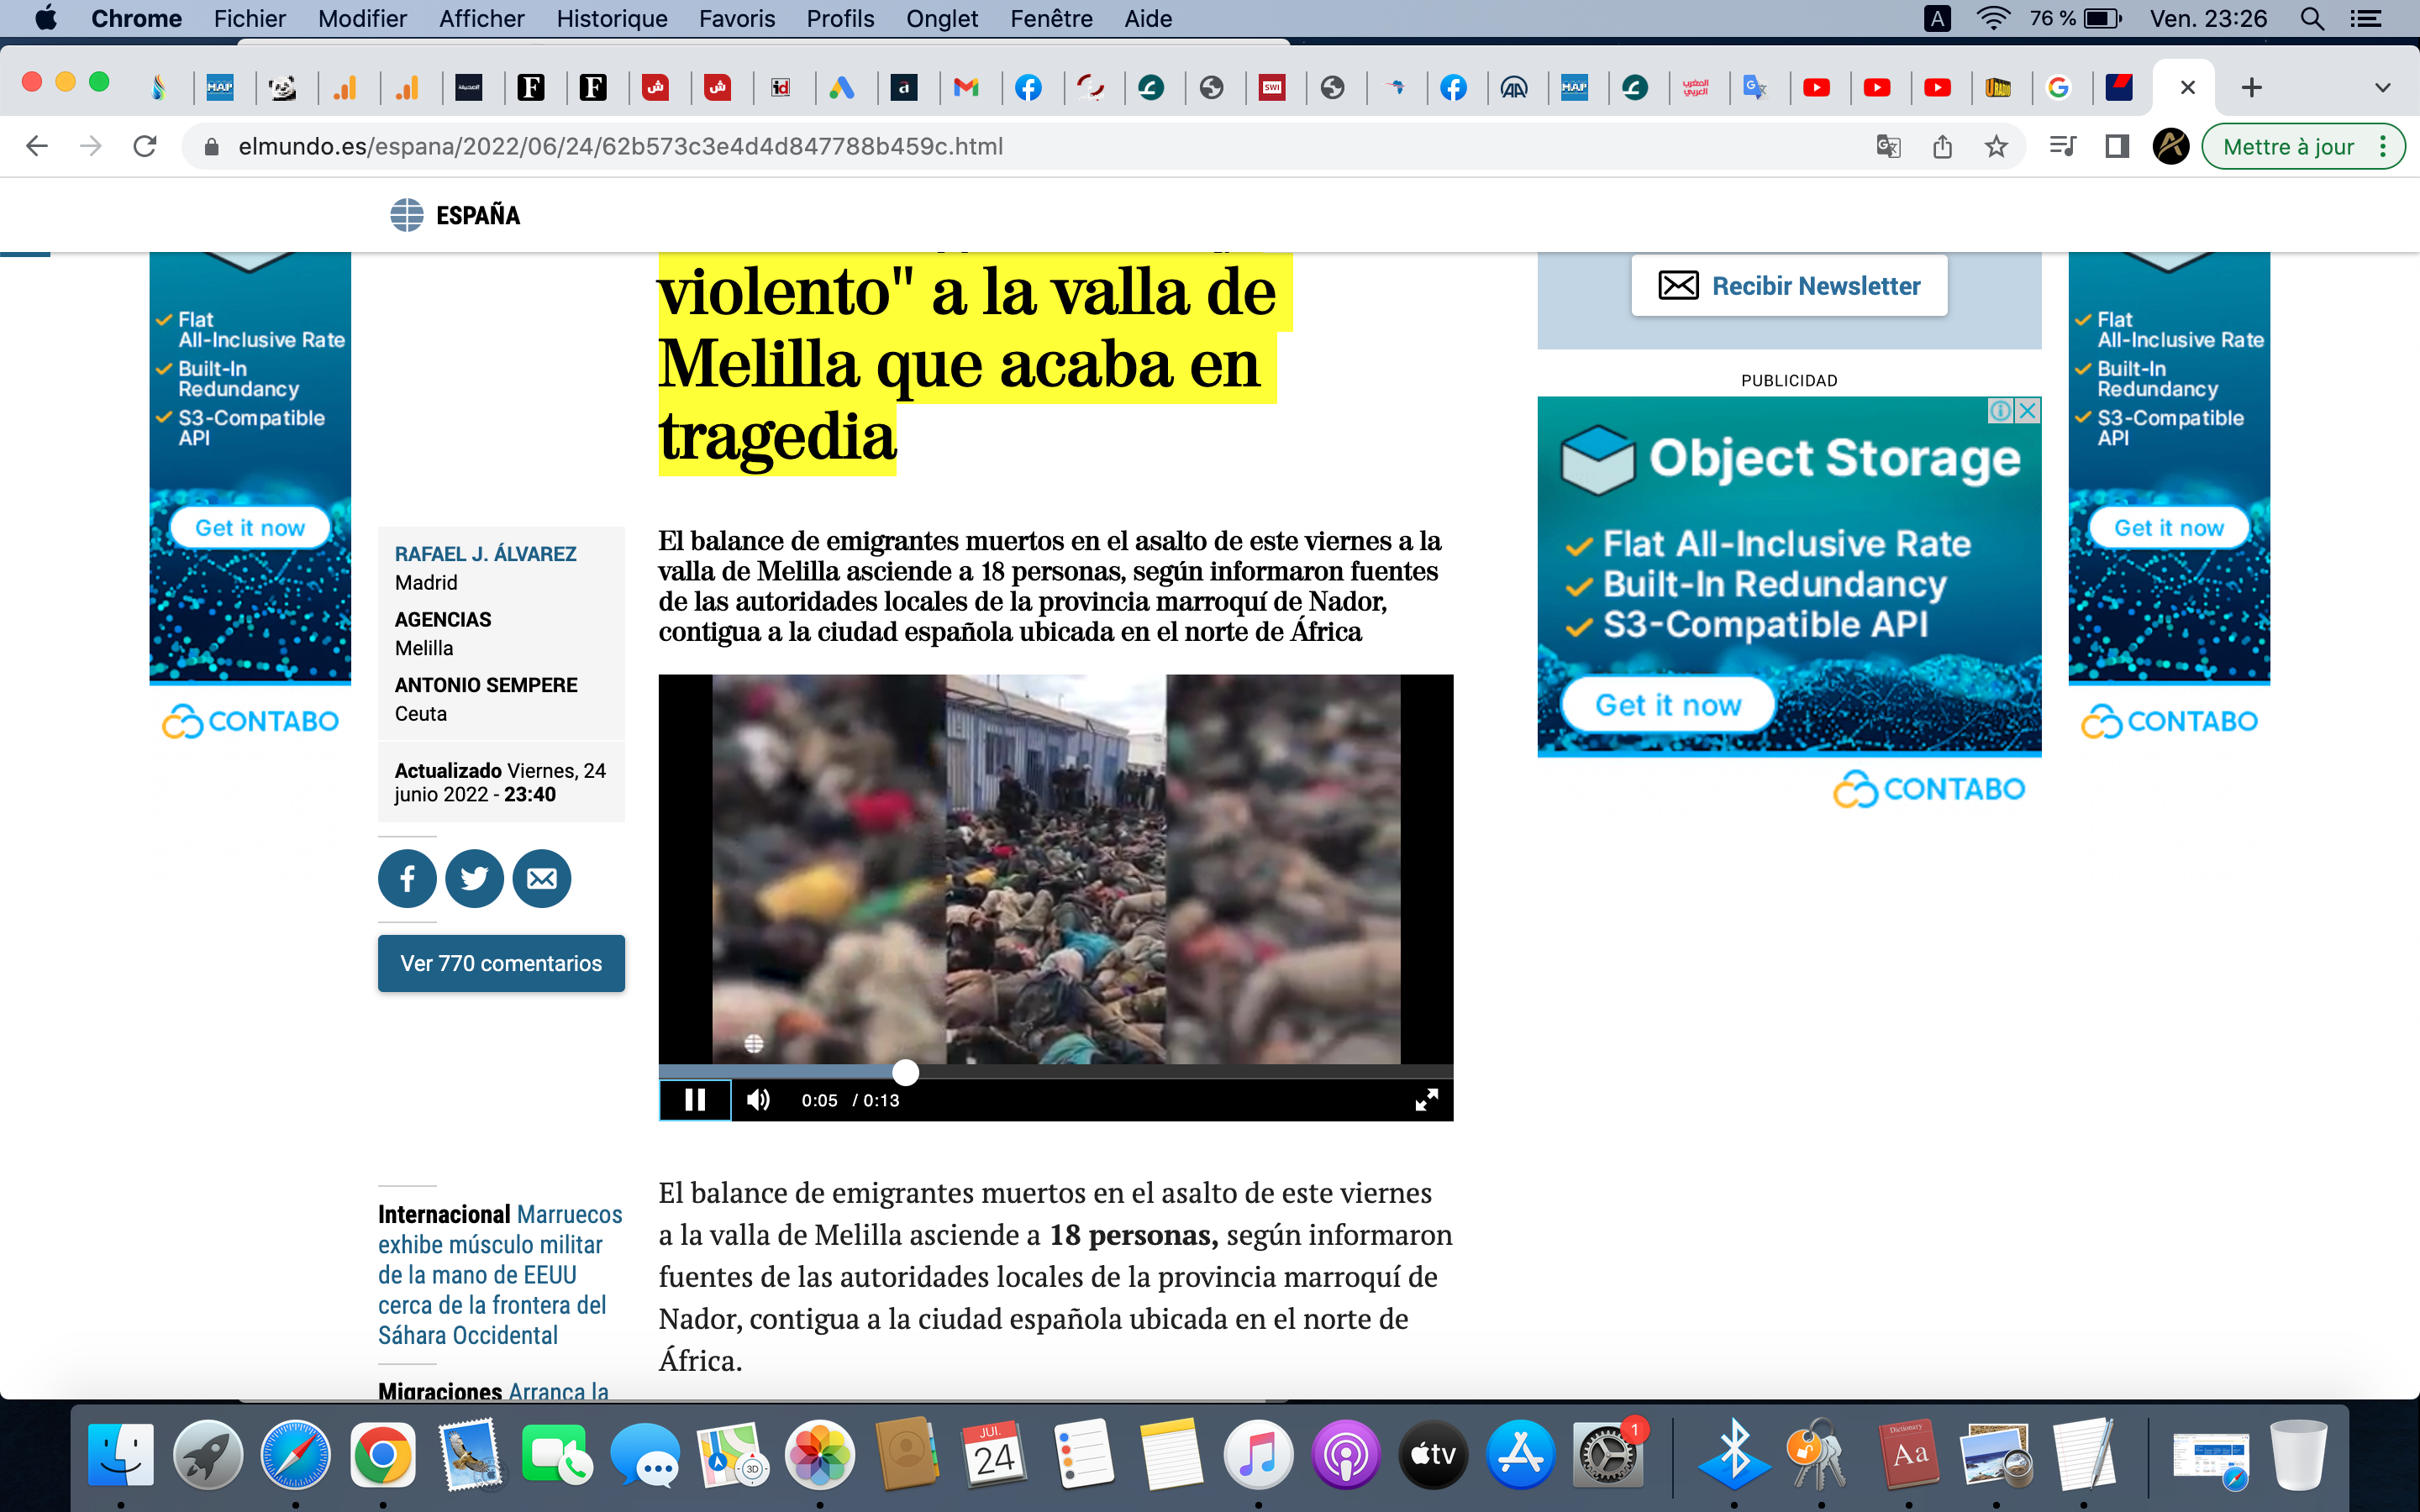Share article by email icon
Image resolution: width=2420 pixels, height=1512 pixels.
(541, 879)
